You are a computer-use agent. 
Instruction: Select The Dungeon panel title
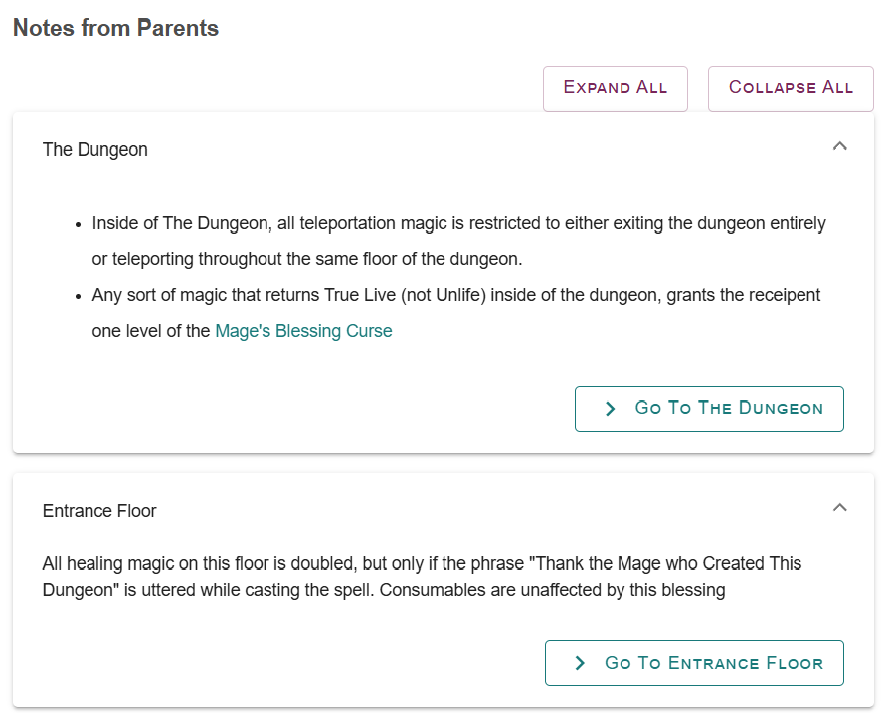tap(95, 150)
